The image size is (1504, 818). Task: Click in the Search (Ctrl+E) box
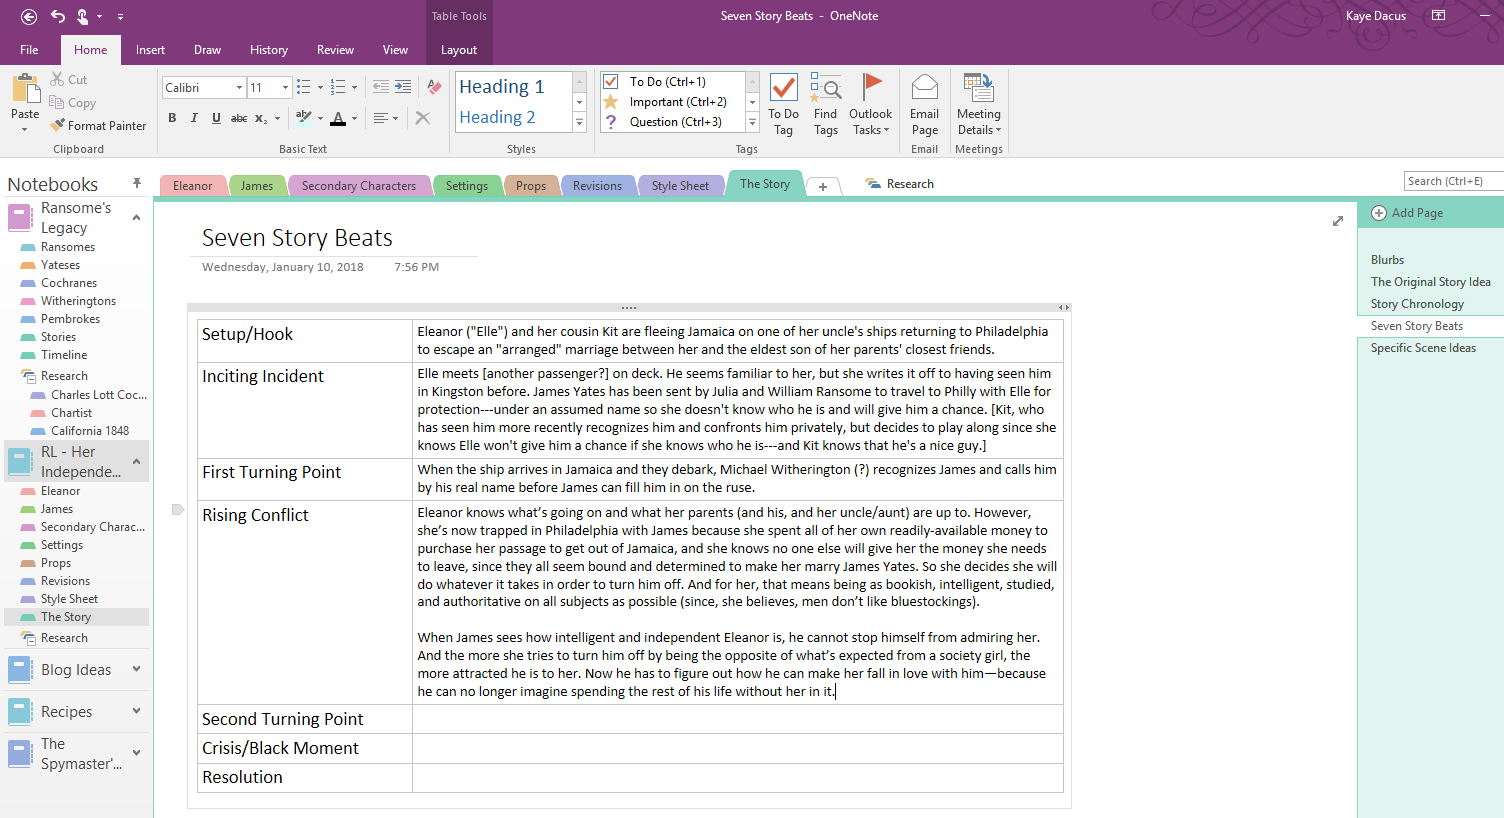[1452, 181]
